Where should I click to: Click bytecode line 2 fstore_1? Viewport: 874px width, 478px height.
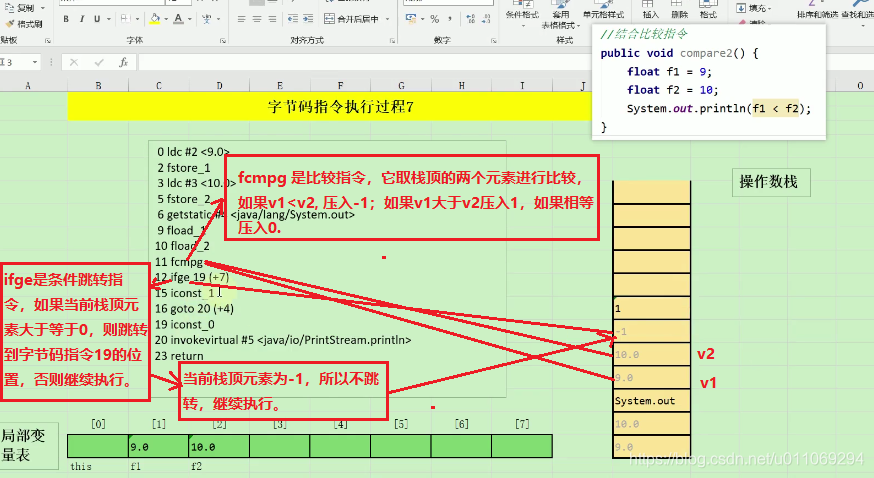coord(184,168)
